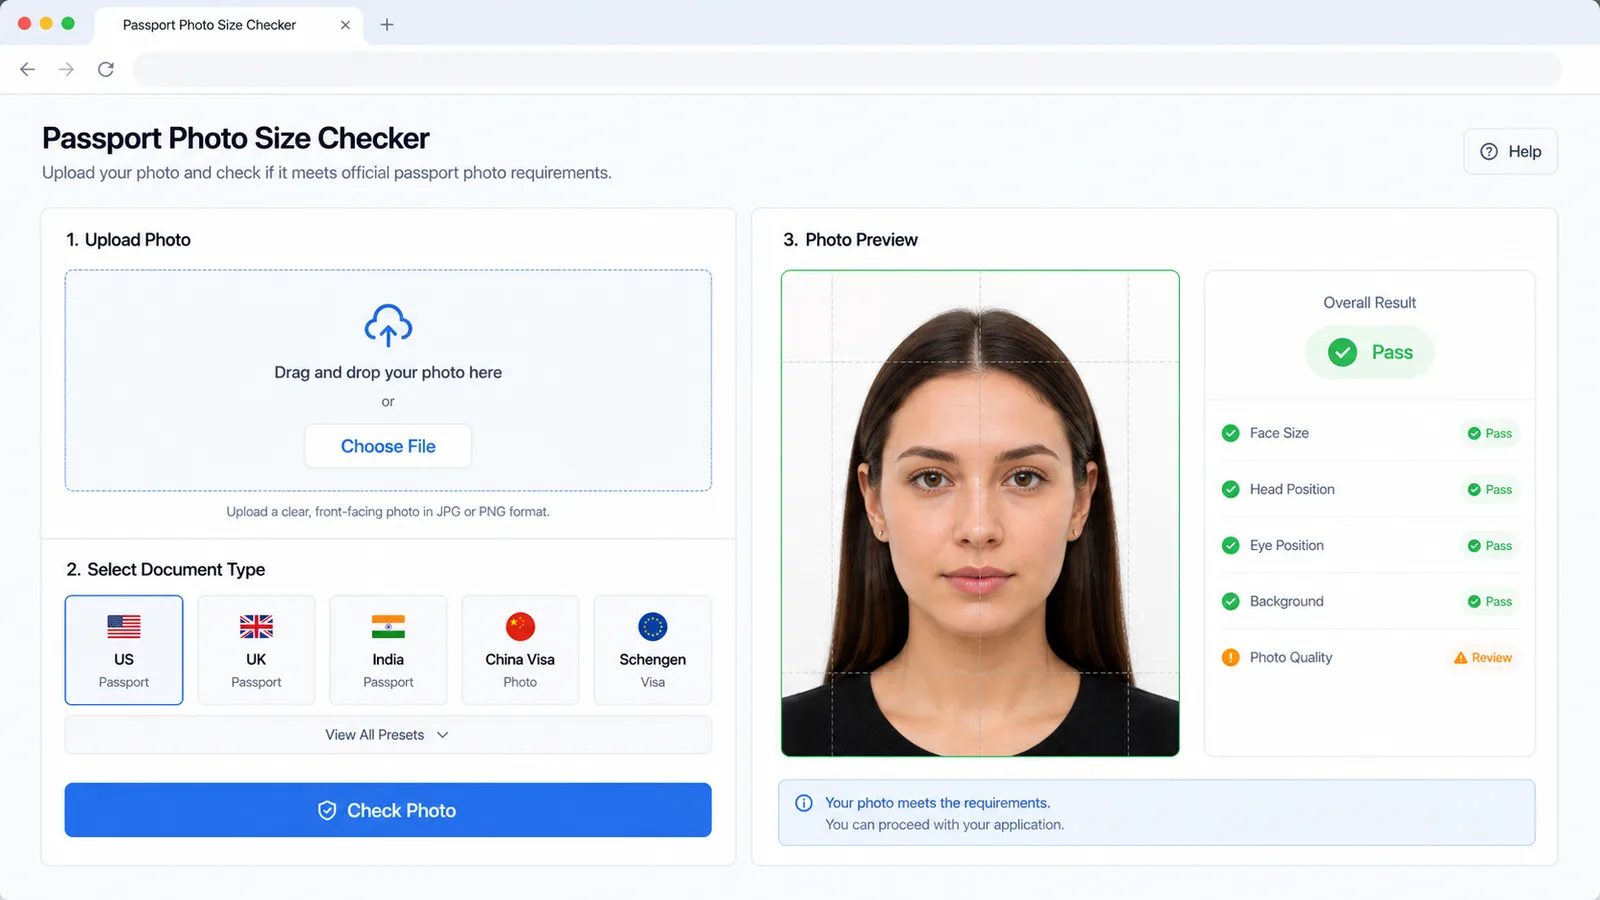Screen dimensions: 1600x900
Task: Expand the View All Presets chevron
Action: tap(443, 735)
